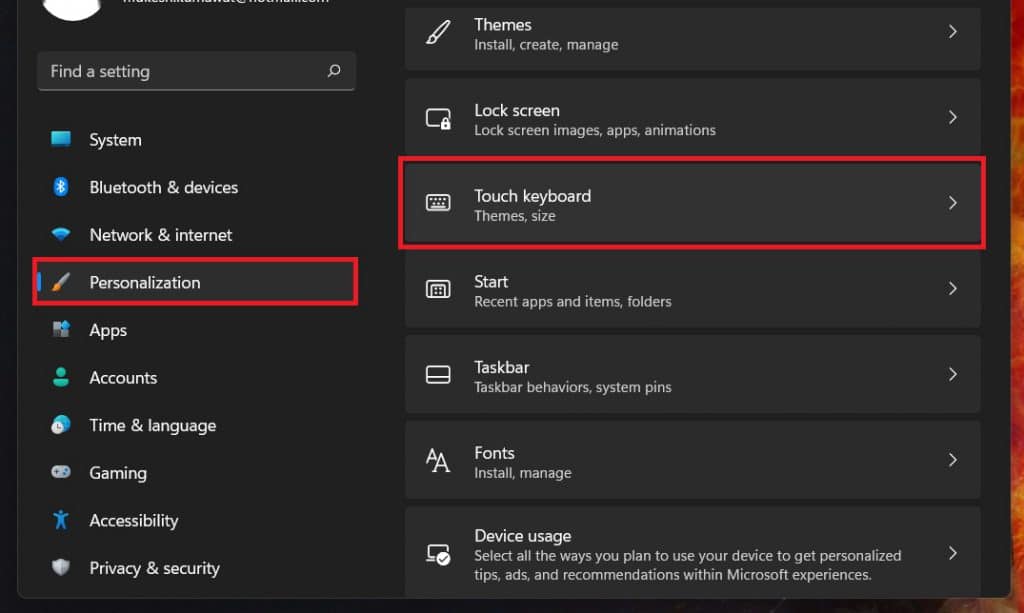Open the Taskbar settings title
Screen dimensions: 1024x613
(502, 367)
